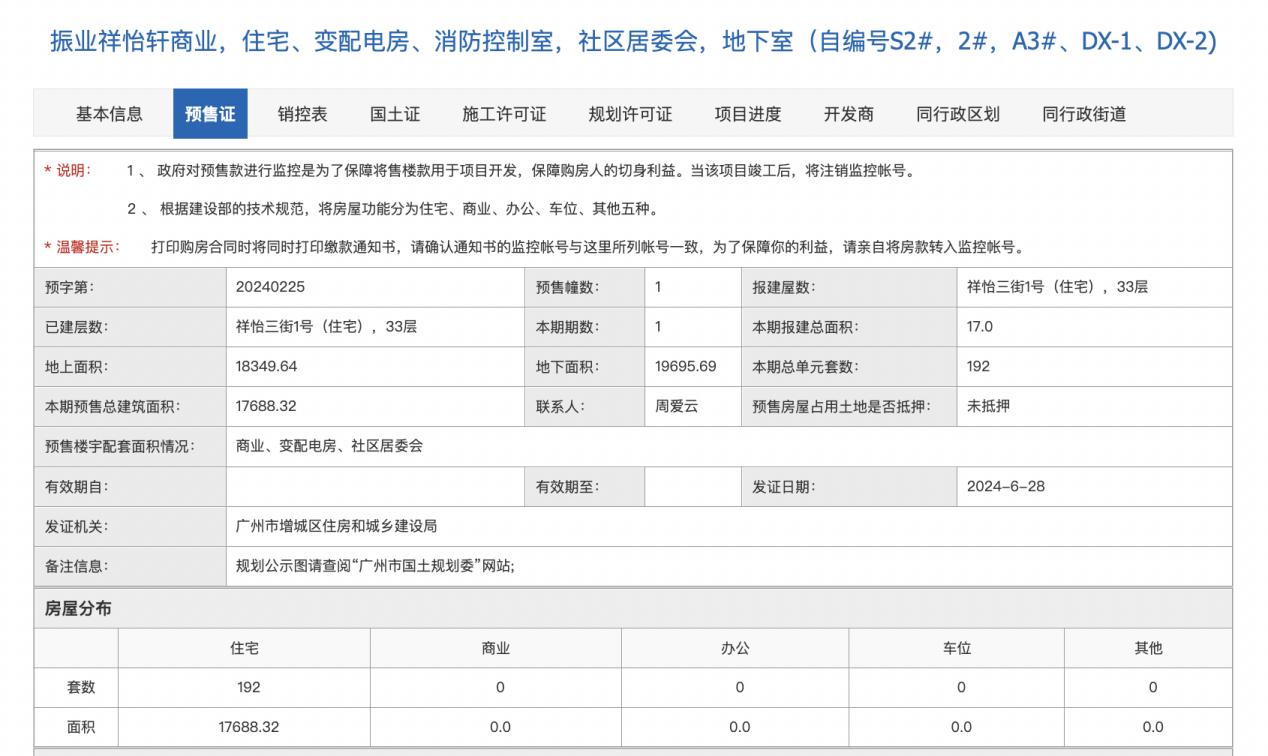Click the 地下面积 value 19695.69
The height and width of the screenshot is (756, 1268).
[686, 367]
